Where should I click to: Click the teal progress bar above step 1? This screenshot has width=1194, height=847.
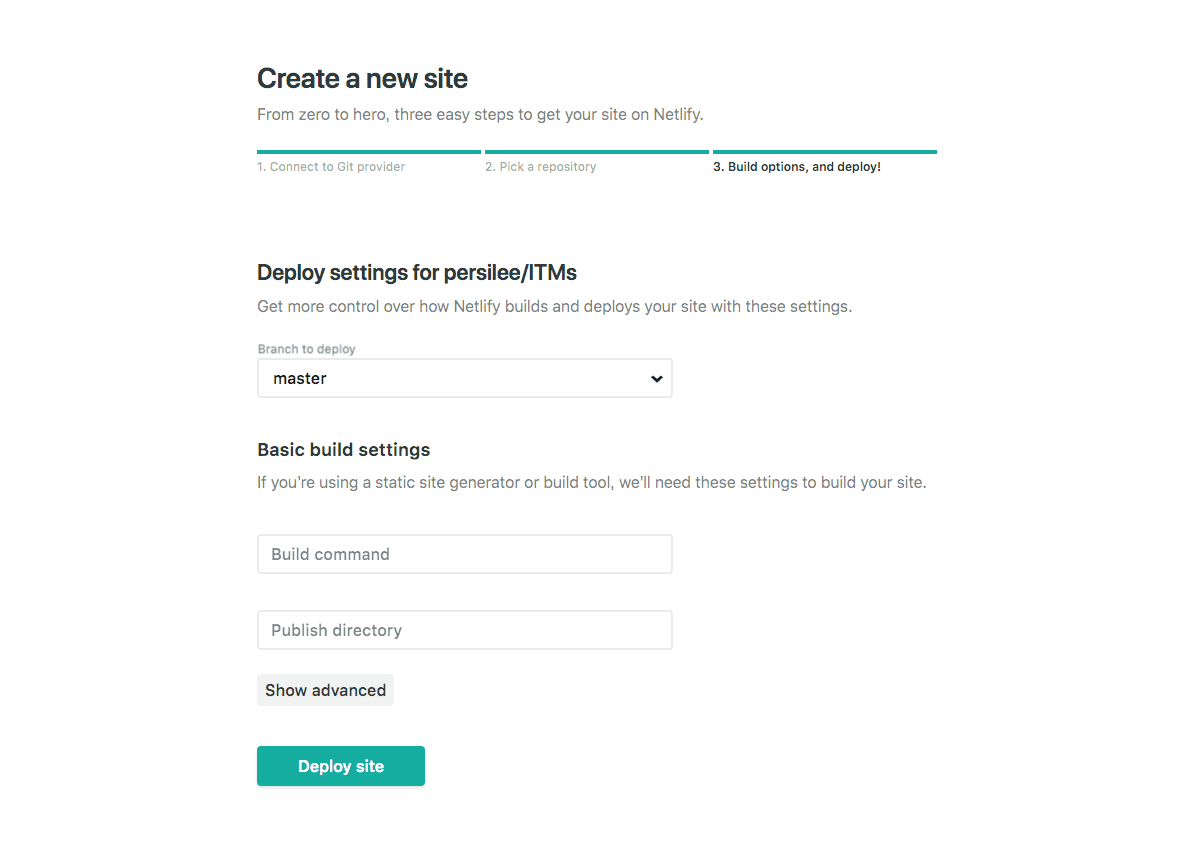(369, 152)
